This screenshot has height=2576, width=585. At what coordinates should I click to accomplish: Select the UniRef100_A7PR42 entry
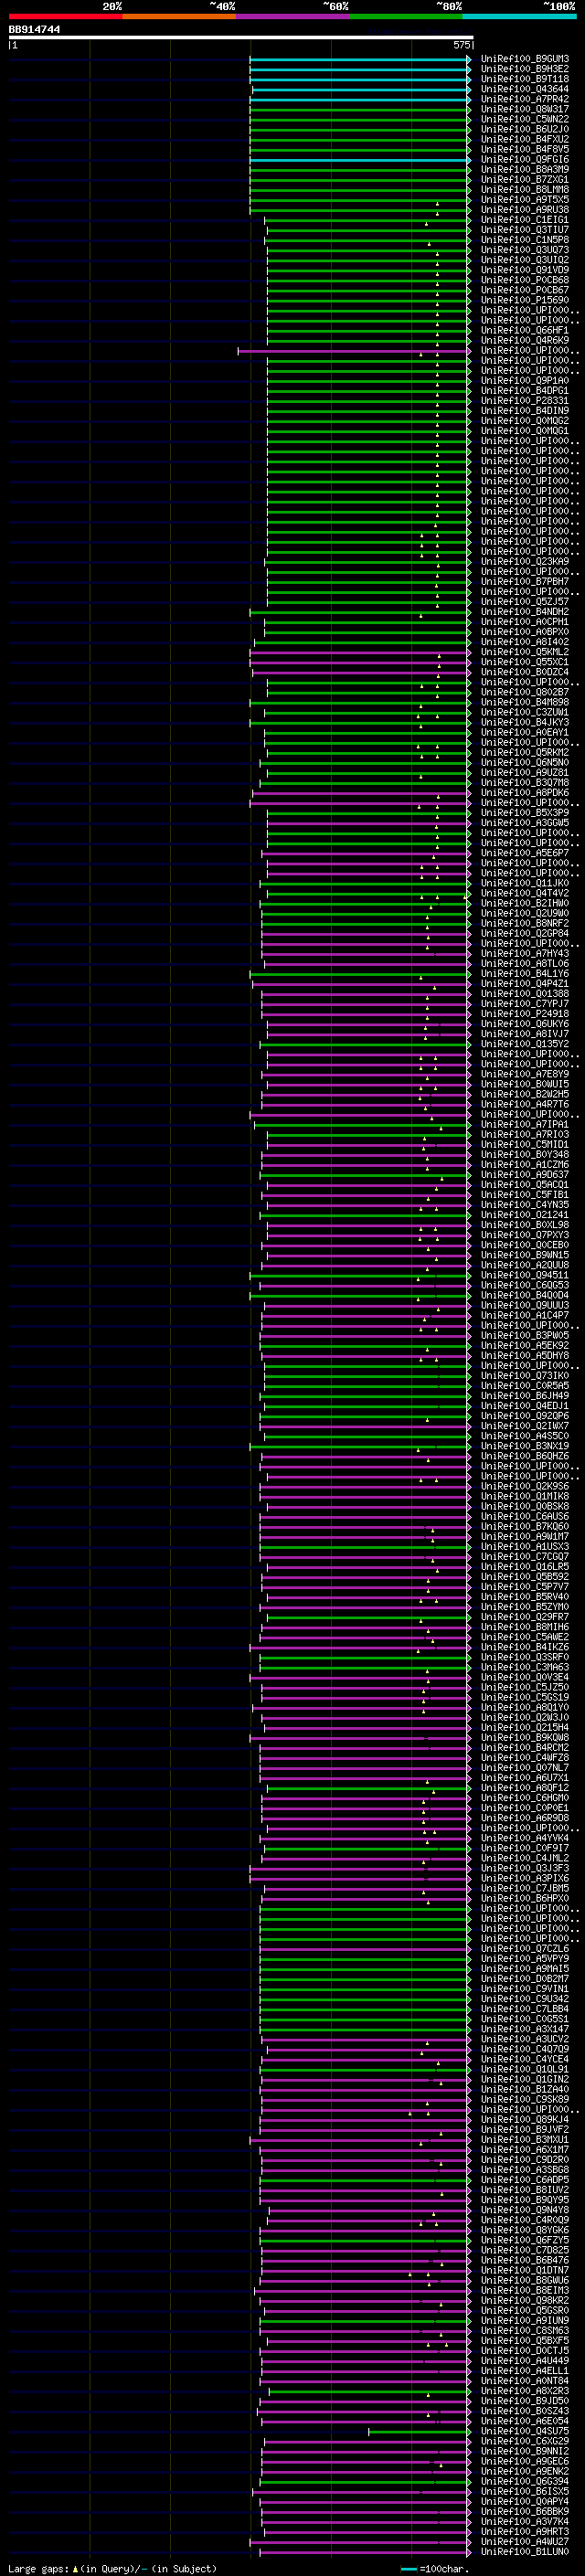click(524, 99)
